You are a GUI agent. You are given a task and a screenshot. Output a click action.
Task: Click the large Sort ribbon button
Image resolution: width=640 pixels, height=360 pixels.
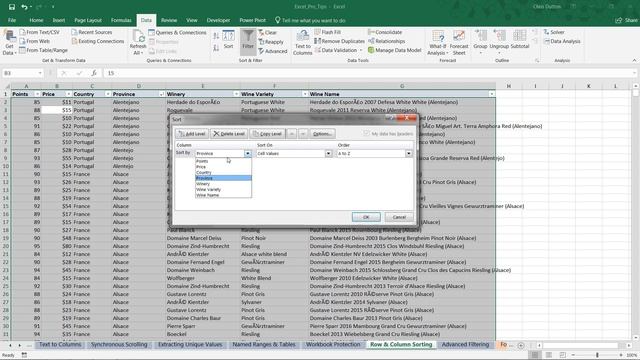click(228, 40)
